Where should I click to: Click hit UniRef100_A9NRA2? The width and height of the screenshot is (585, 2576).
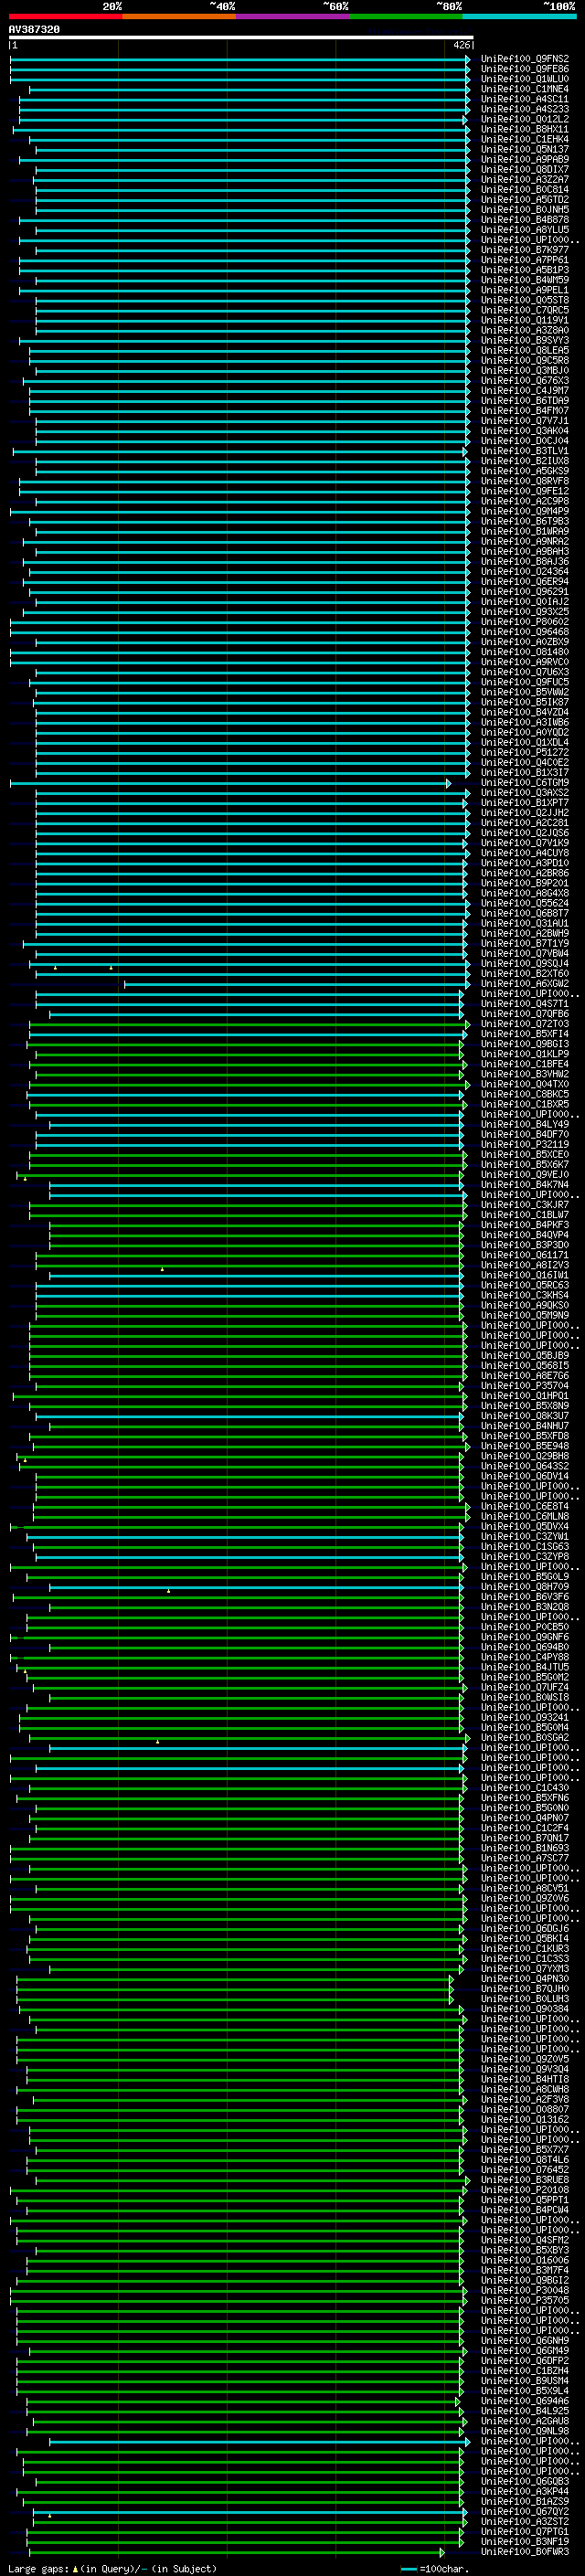tap(525, 541)
